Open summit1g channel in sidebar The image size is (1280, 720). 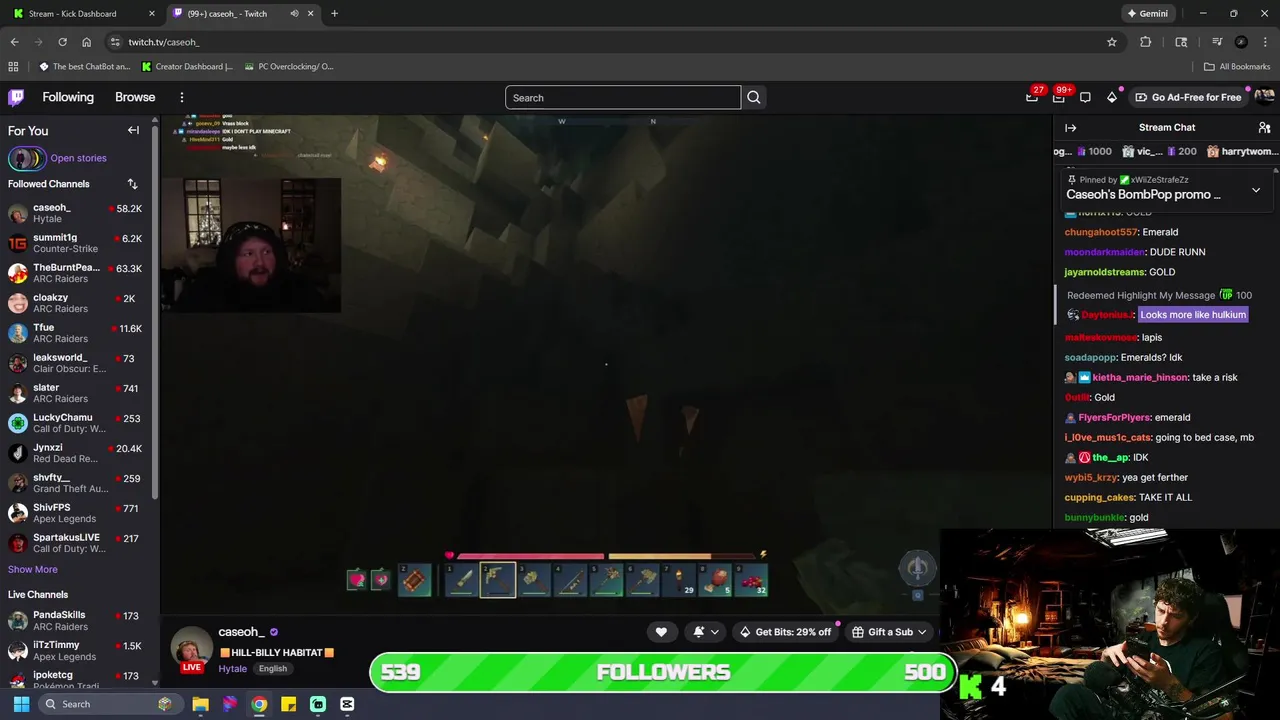coord(78,243)
